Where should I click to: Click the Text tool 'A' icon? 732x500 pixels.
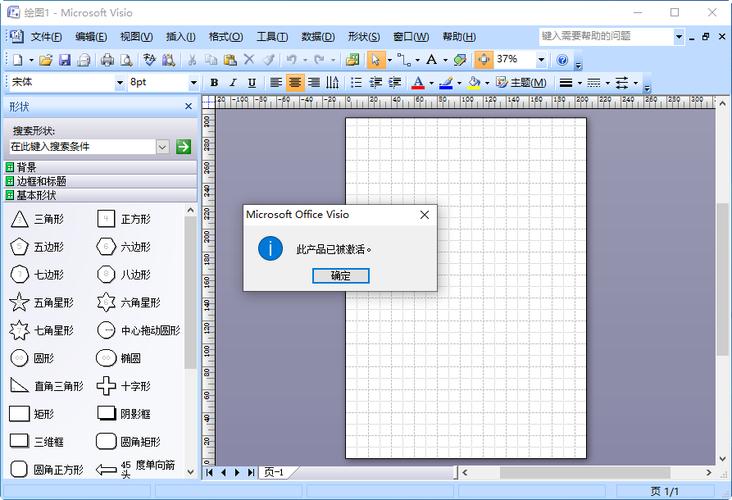click(431, 60)
